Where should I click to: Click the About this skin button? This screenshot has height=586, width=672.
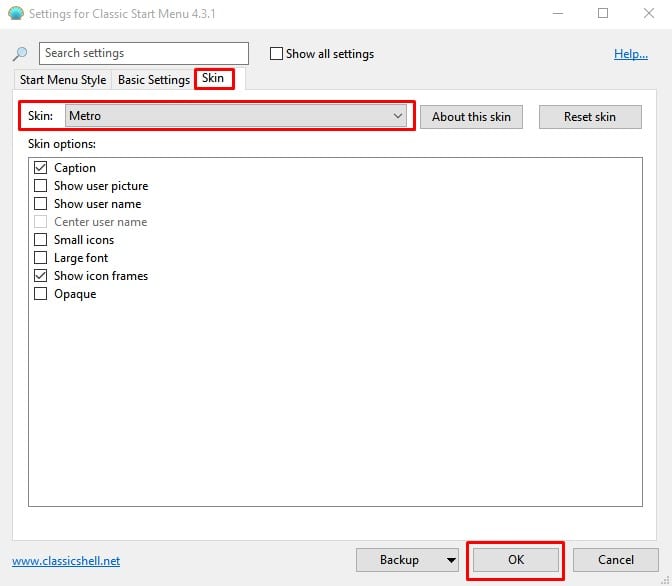click(471, 117)
